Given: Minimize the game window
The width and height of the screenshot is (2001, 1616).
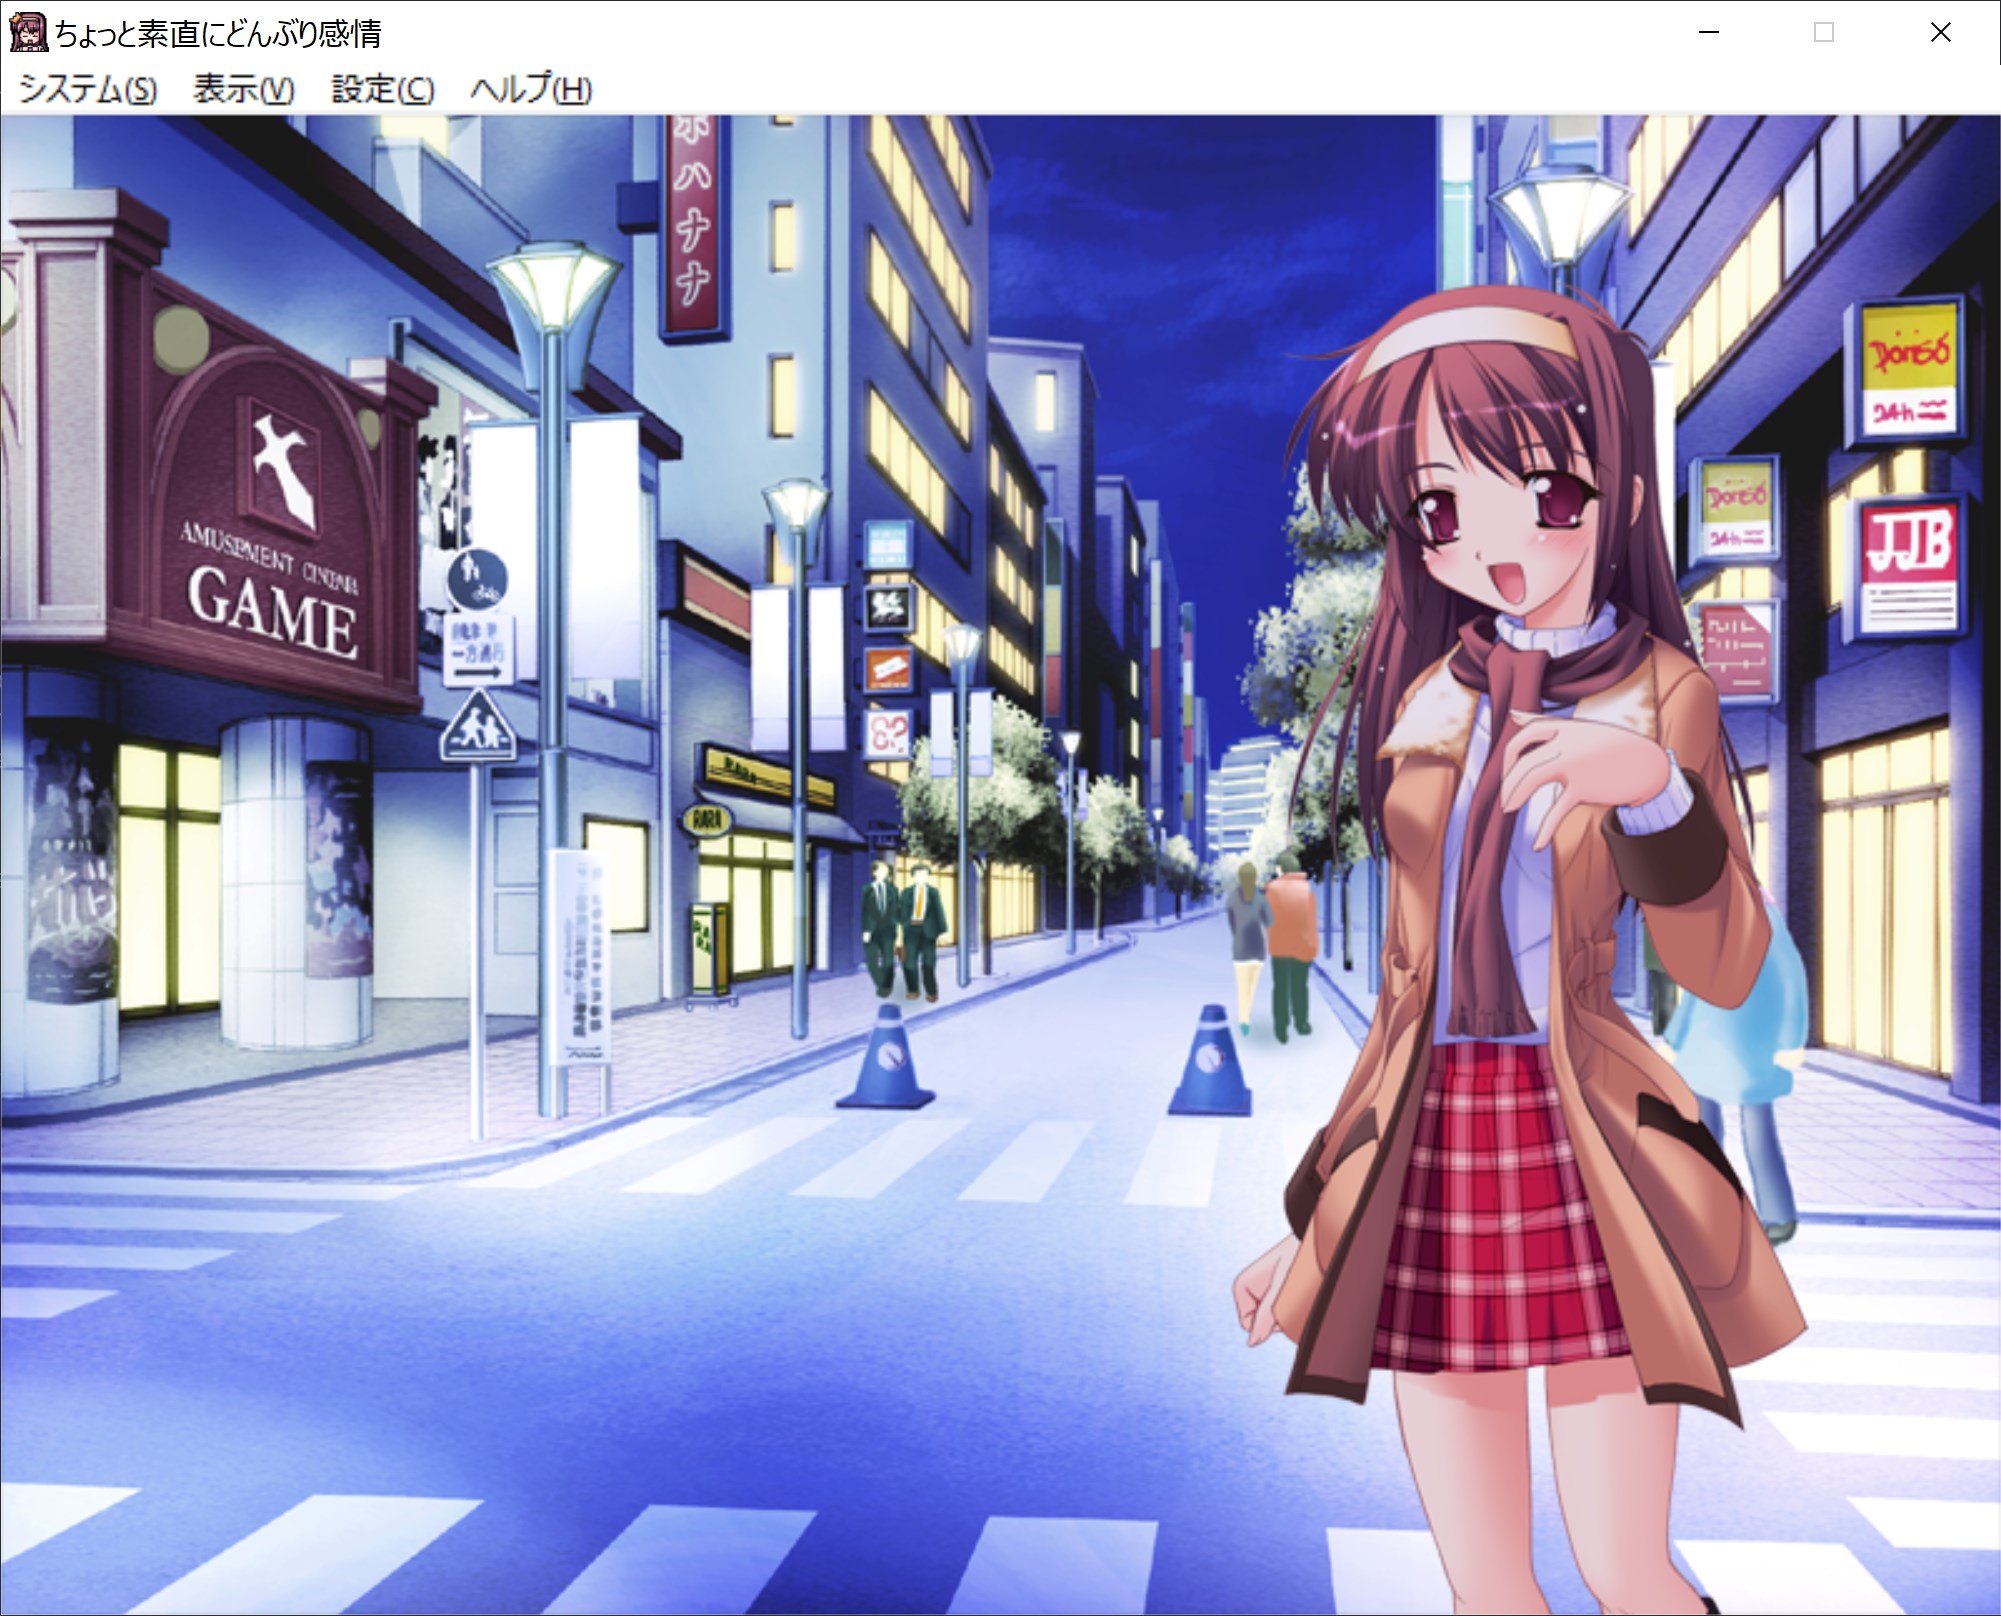Looking at the screenshot, I should tap(1708, 33).
